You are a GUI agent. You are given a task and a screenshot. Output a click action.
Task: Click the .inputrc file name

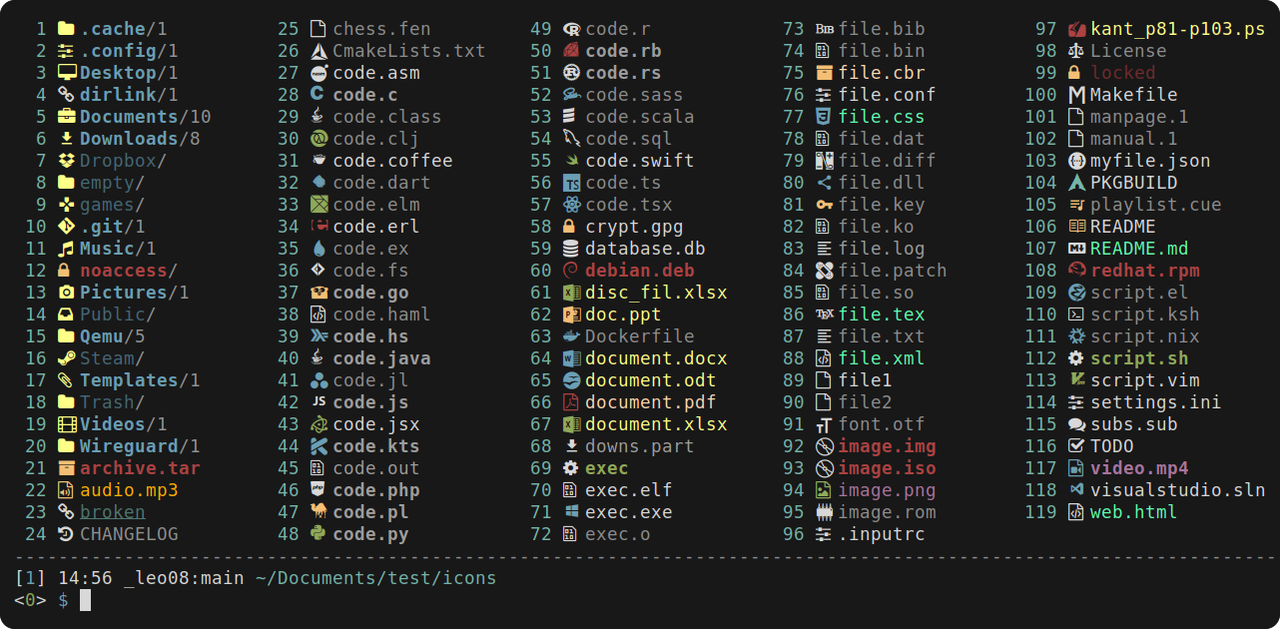882,535
